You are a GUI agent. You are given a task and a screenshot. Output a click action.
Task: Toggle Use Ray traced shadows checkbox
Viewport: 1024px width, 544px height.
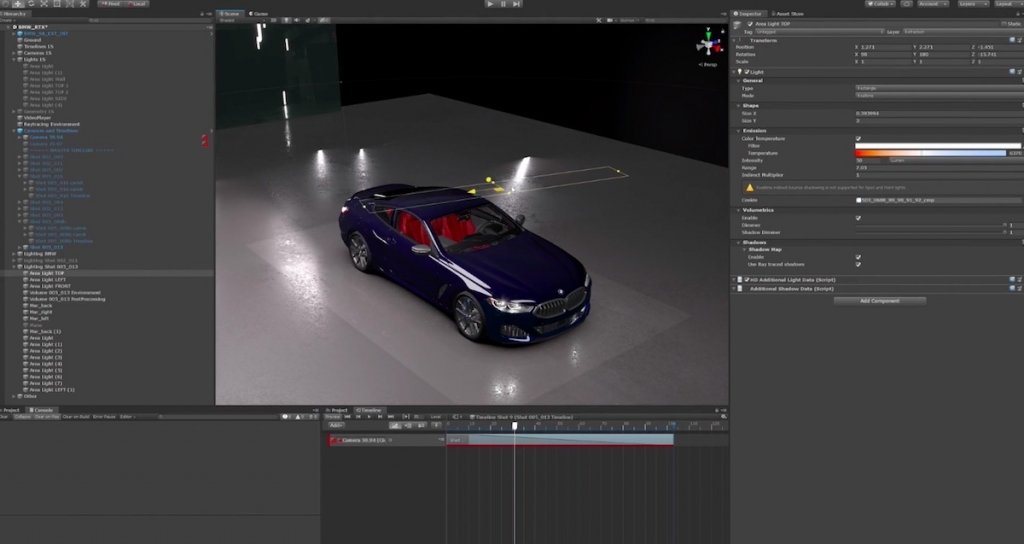tap(858, 264)
